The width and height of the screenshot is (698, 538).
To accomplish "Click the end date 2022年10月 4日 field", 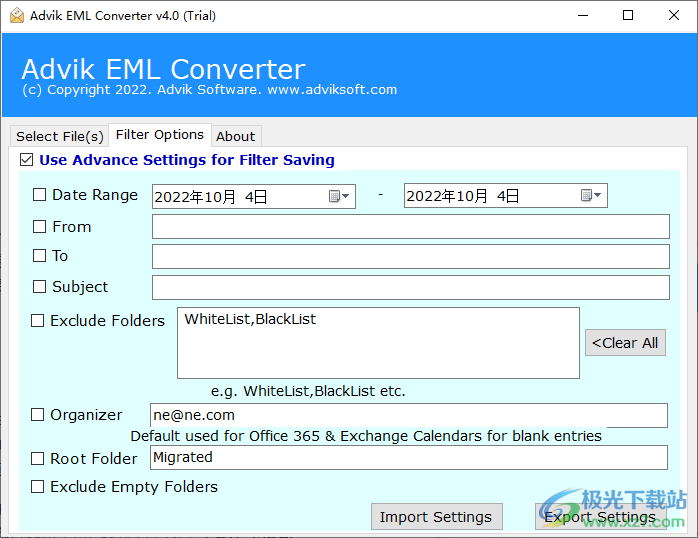I will (x=506, y=195).
